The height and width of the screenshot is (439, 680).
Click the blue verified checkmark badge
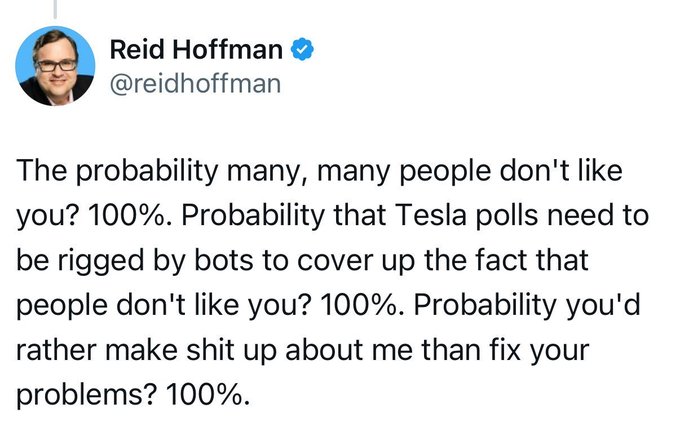[x=300, y=49]
